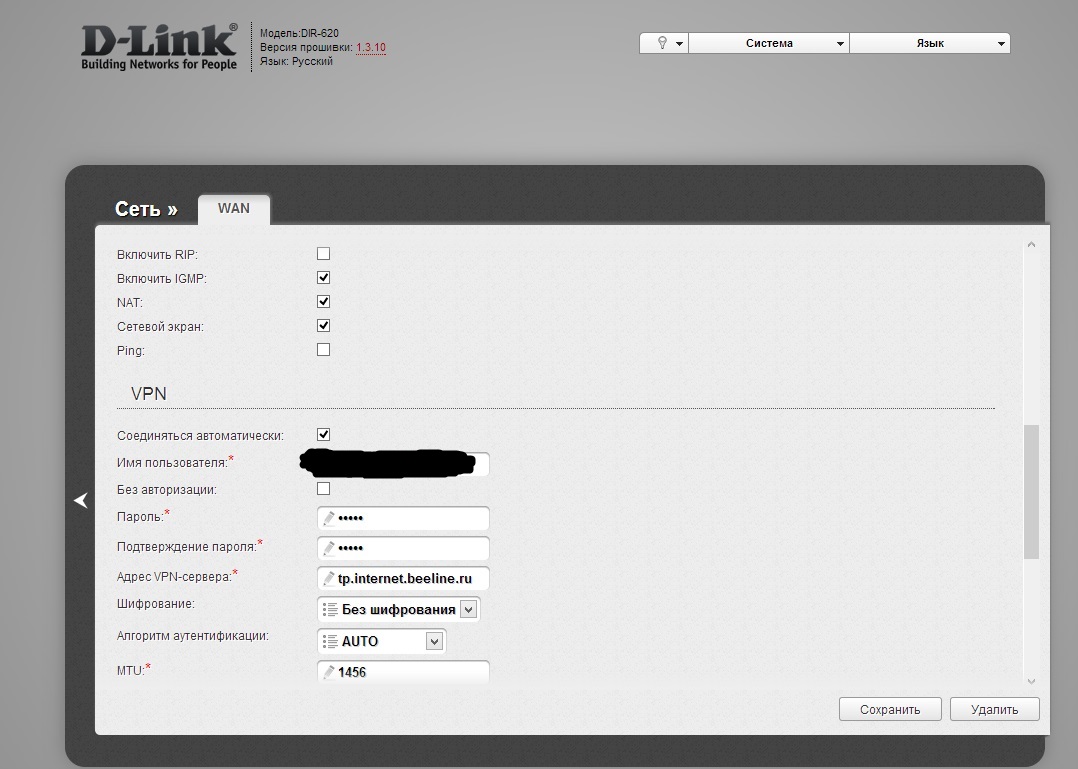Open the Язык dropdown menu
Viewport: 1078px width, 769px height.
(930, 43)
